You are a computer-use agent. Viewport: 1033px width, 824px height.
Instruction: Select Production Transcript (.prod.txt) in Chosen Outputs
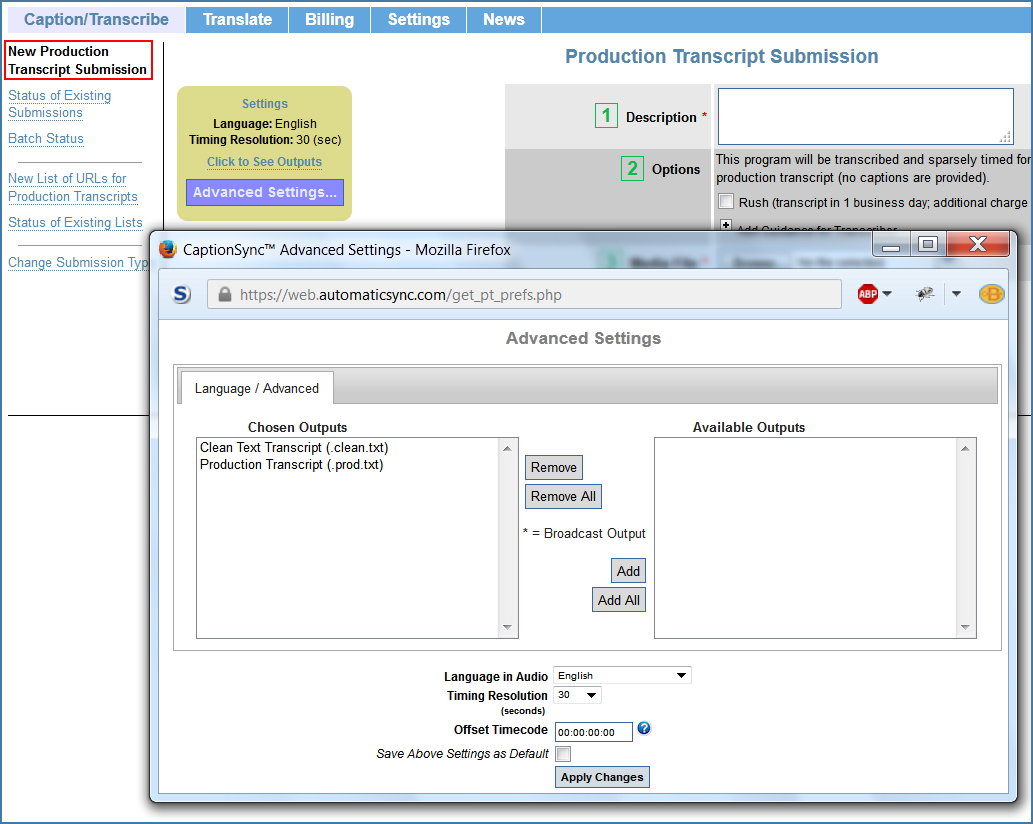point(291,465)
